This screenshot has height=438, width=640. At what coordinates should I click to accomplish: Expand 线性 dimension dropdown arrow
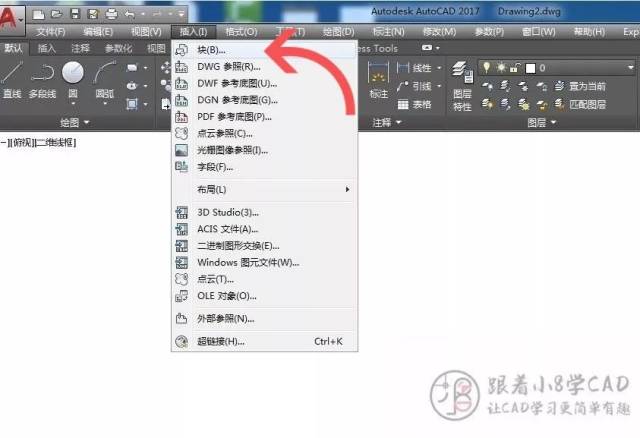(439, 68)
